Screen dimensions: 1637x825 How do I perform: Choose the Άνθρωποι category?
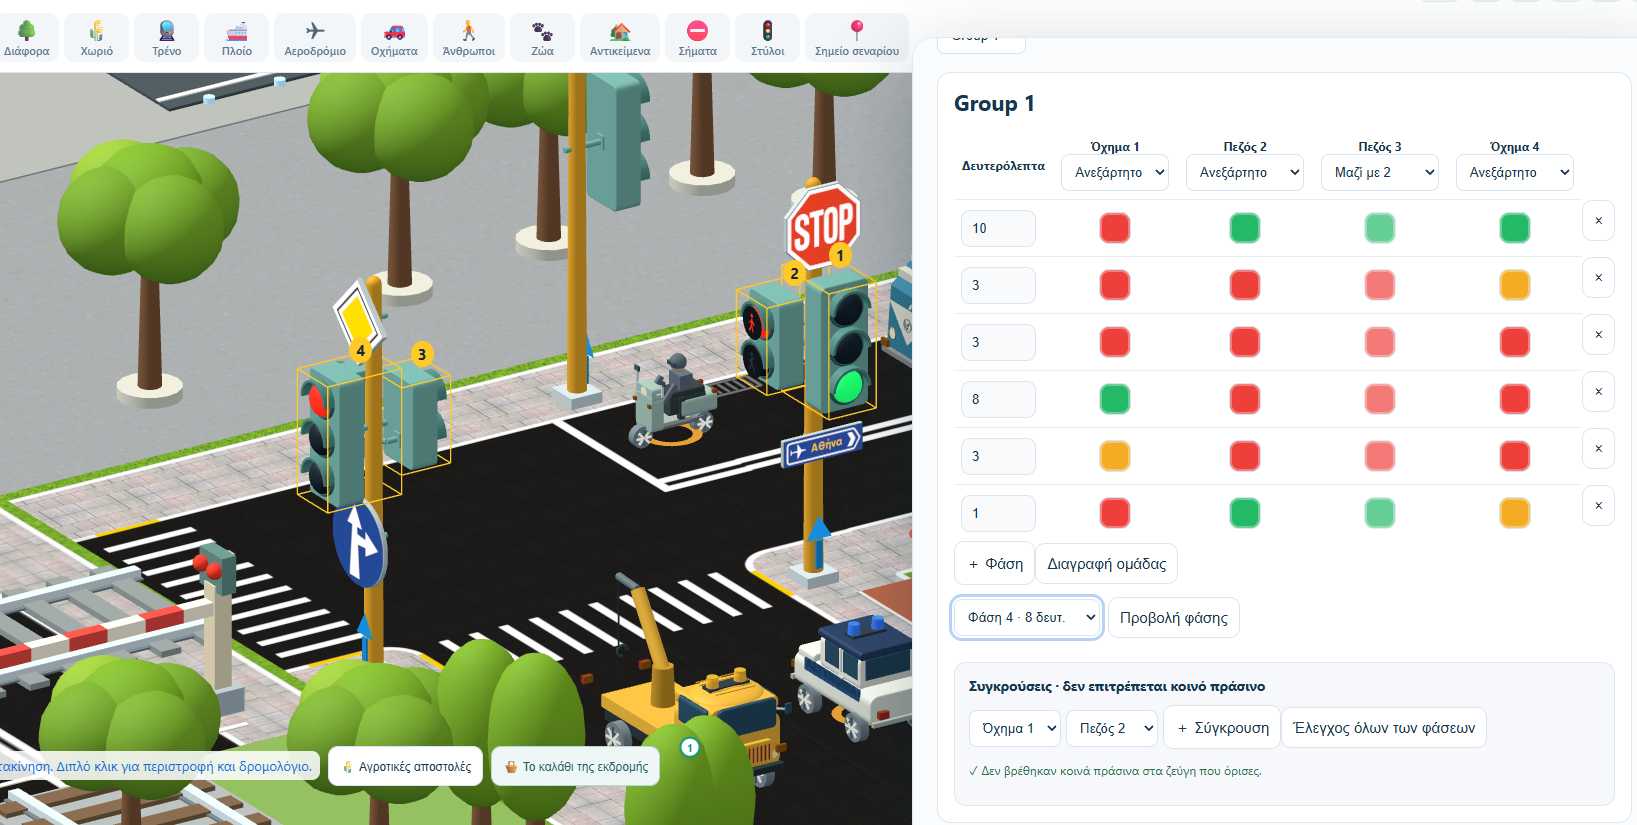[469, 38]
